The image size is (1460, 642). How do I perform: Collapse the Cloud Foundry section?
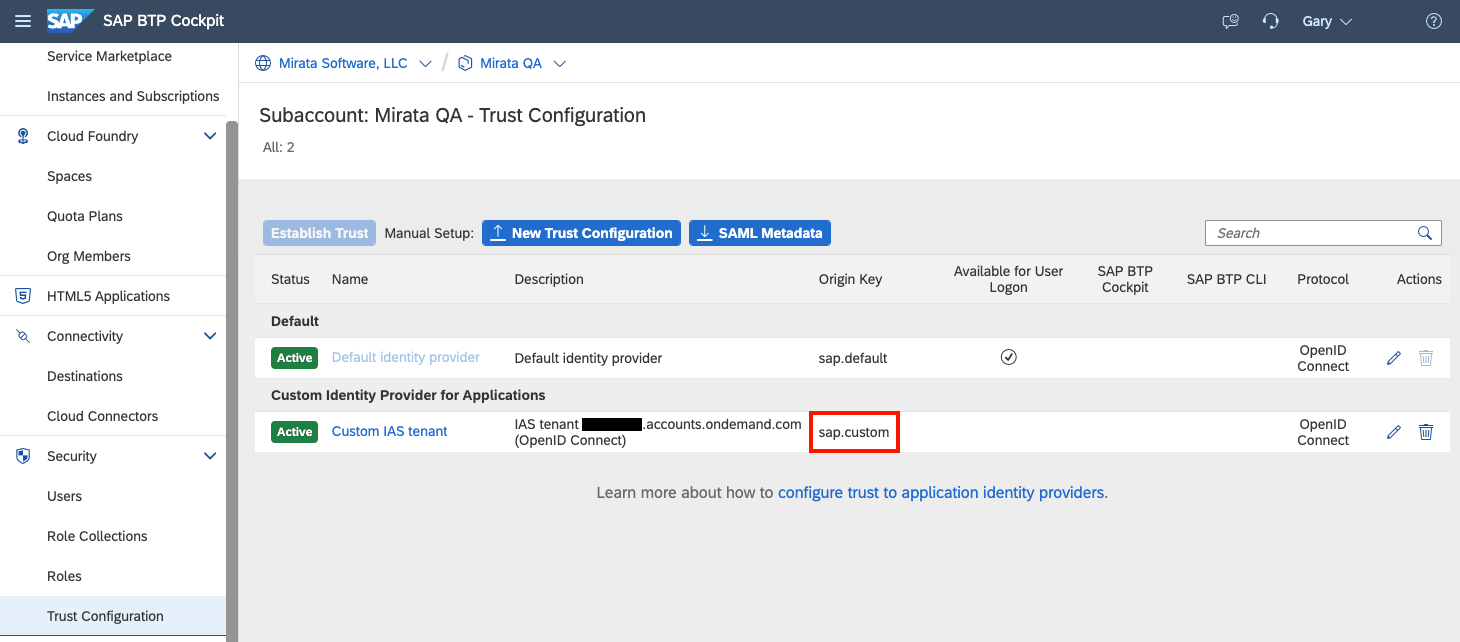point(210,136)
